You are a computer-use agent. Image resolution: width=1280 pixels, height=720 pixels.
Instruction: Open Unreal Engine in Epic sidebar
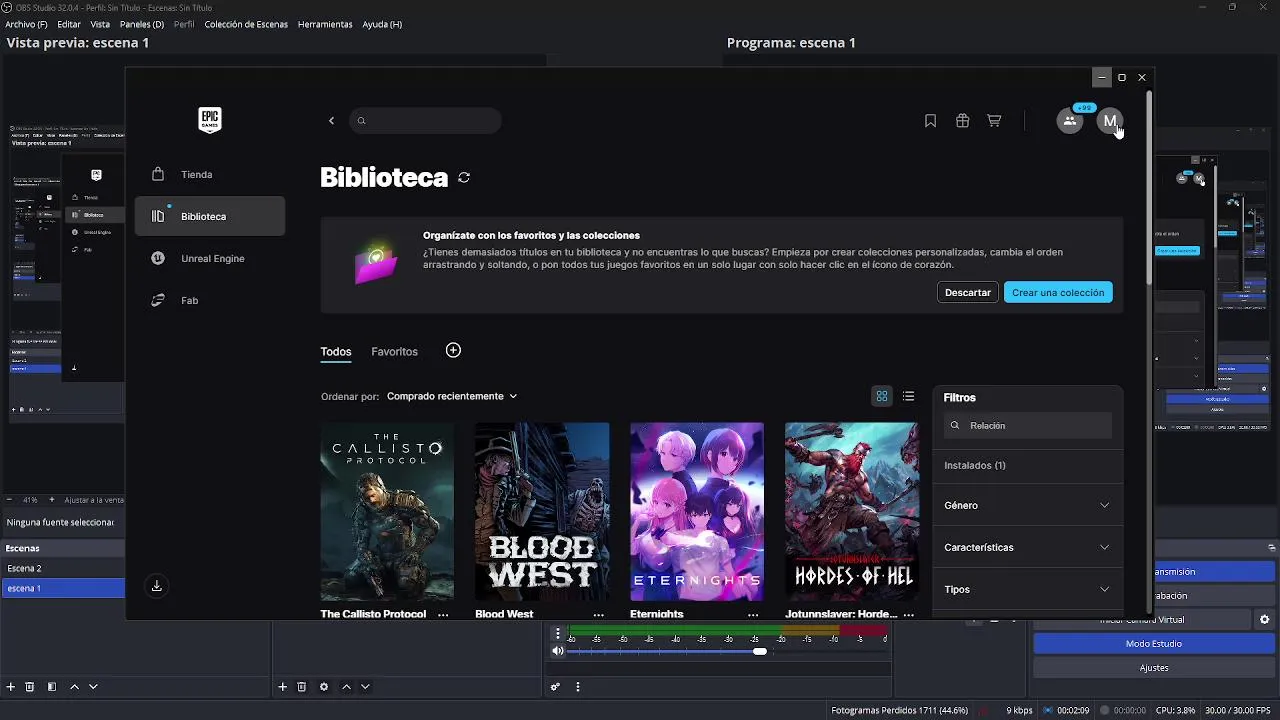(x=210, y=258)
